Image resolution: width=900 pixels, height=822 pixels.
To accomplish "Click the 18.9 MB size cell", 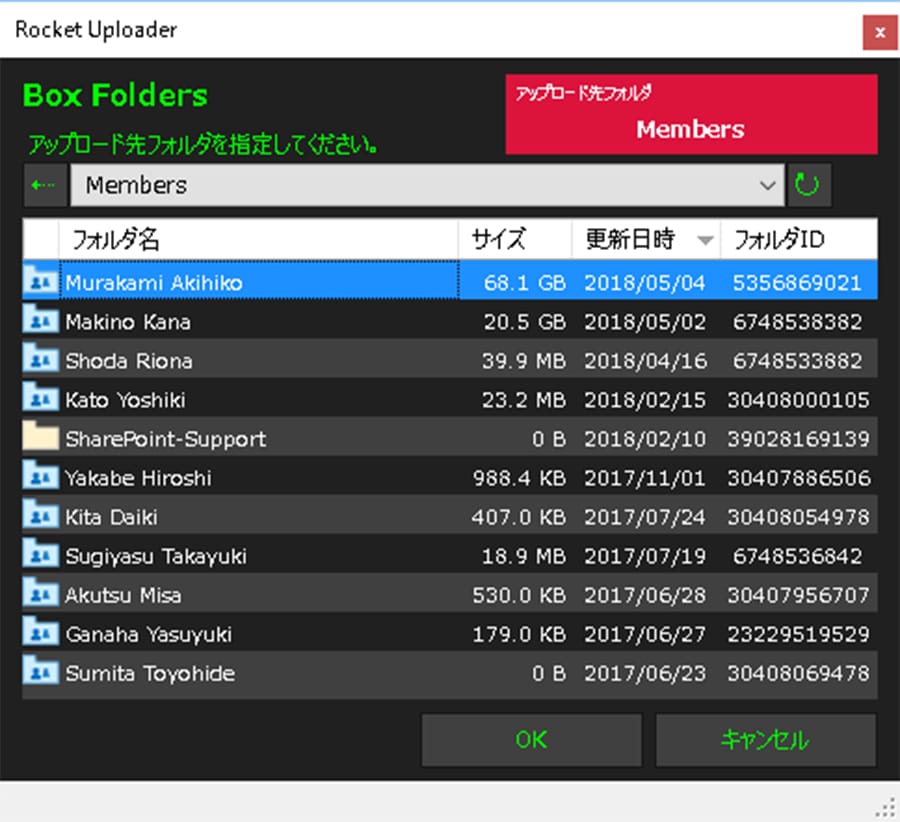I will pyautogui.click(x=523, y=556).
